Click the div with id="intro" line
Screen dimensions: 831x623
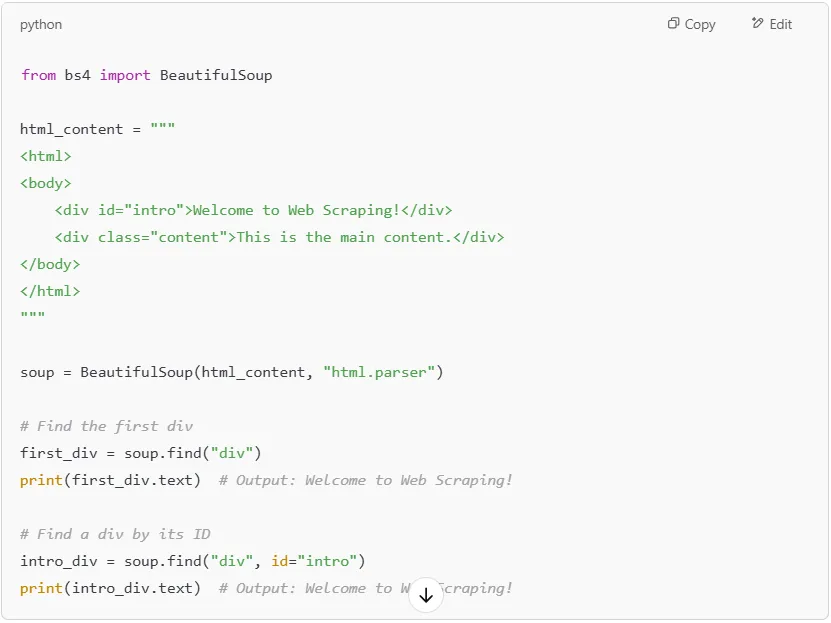253,210
